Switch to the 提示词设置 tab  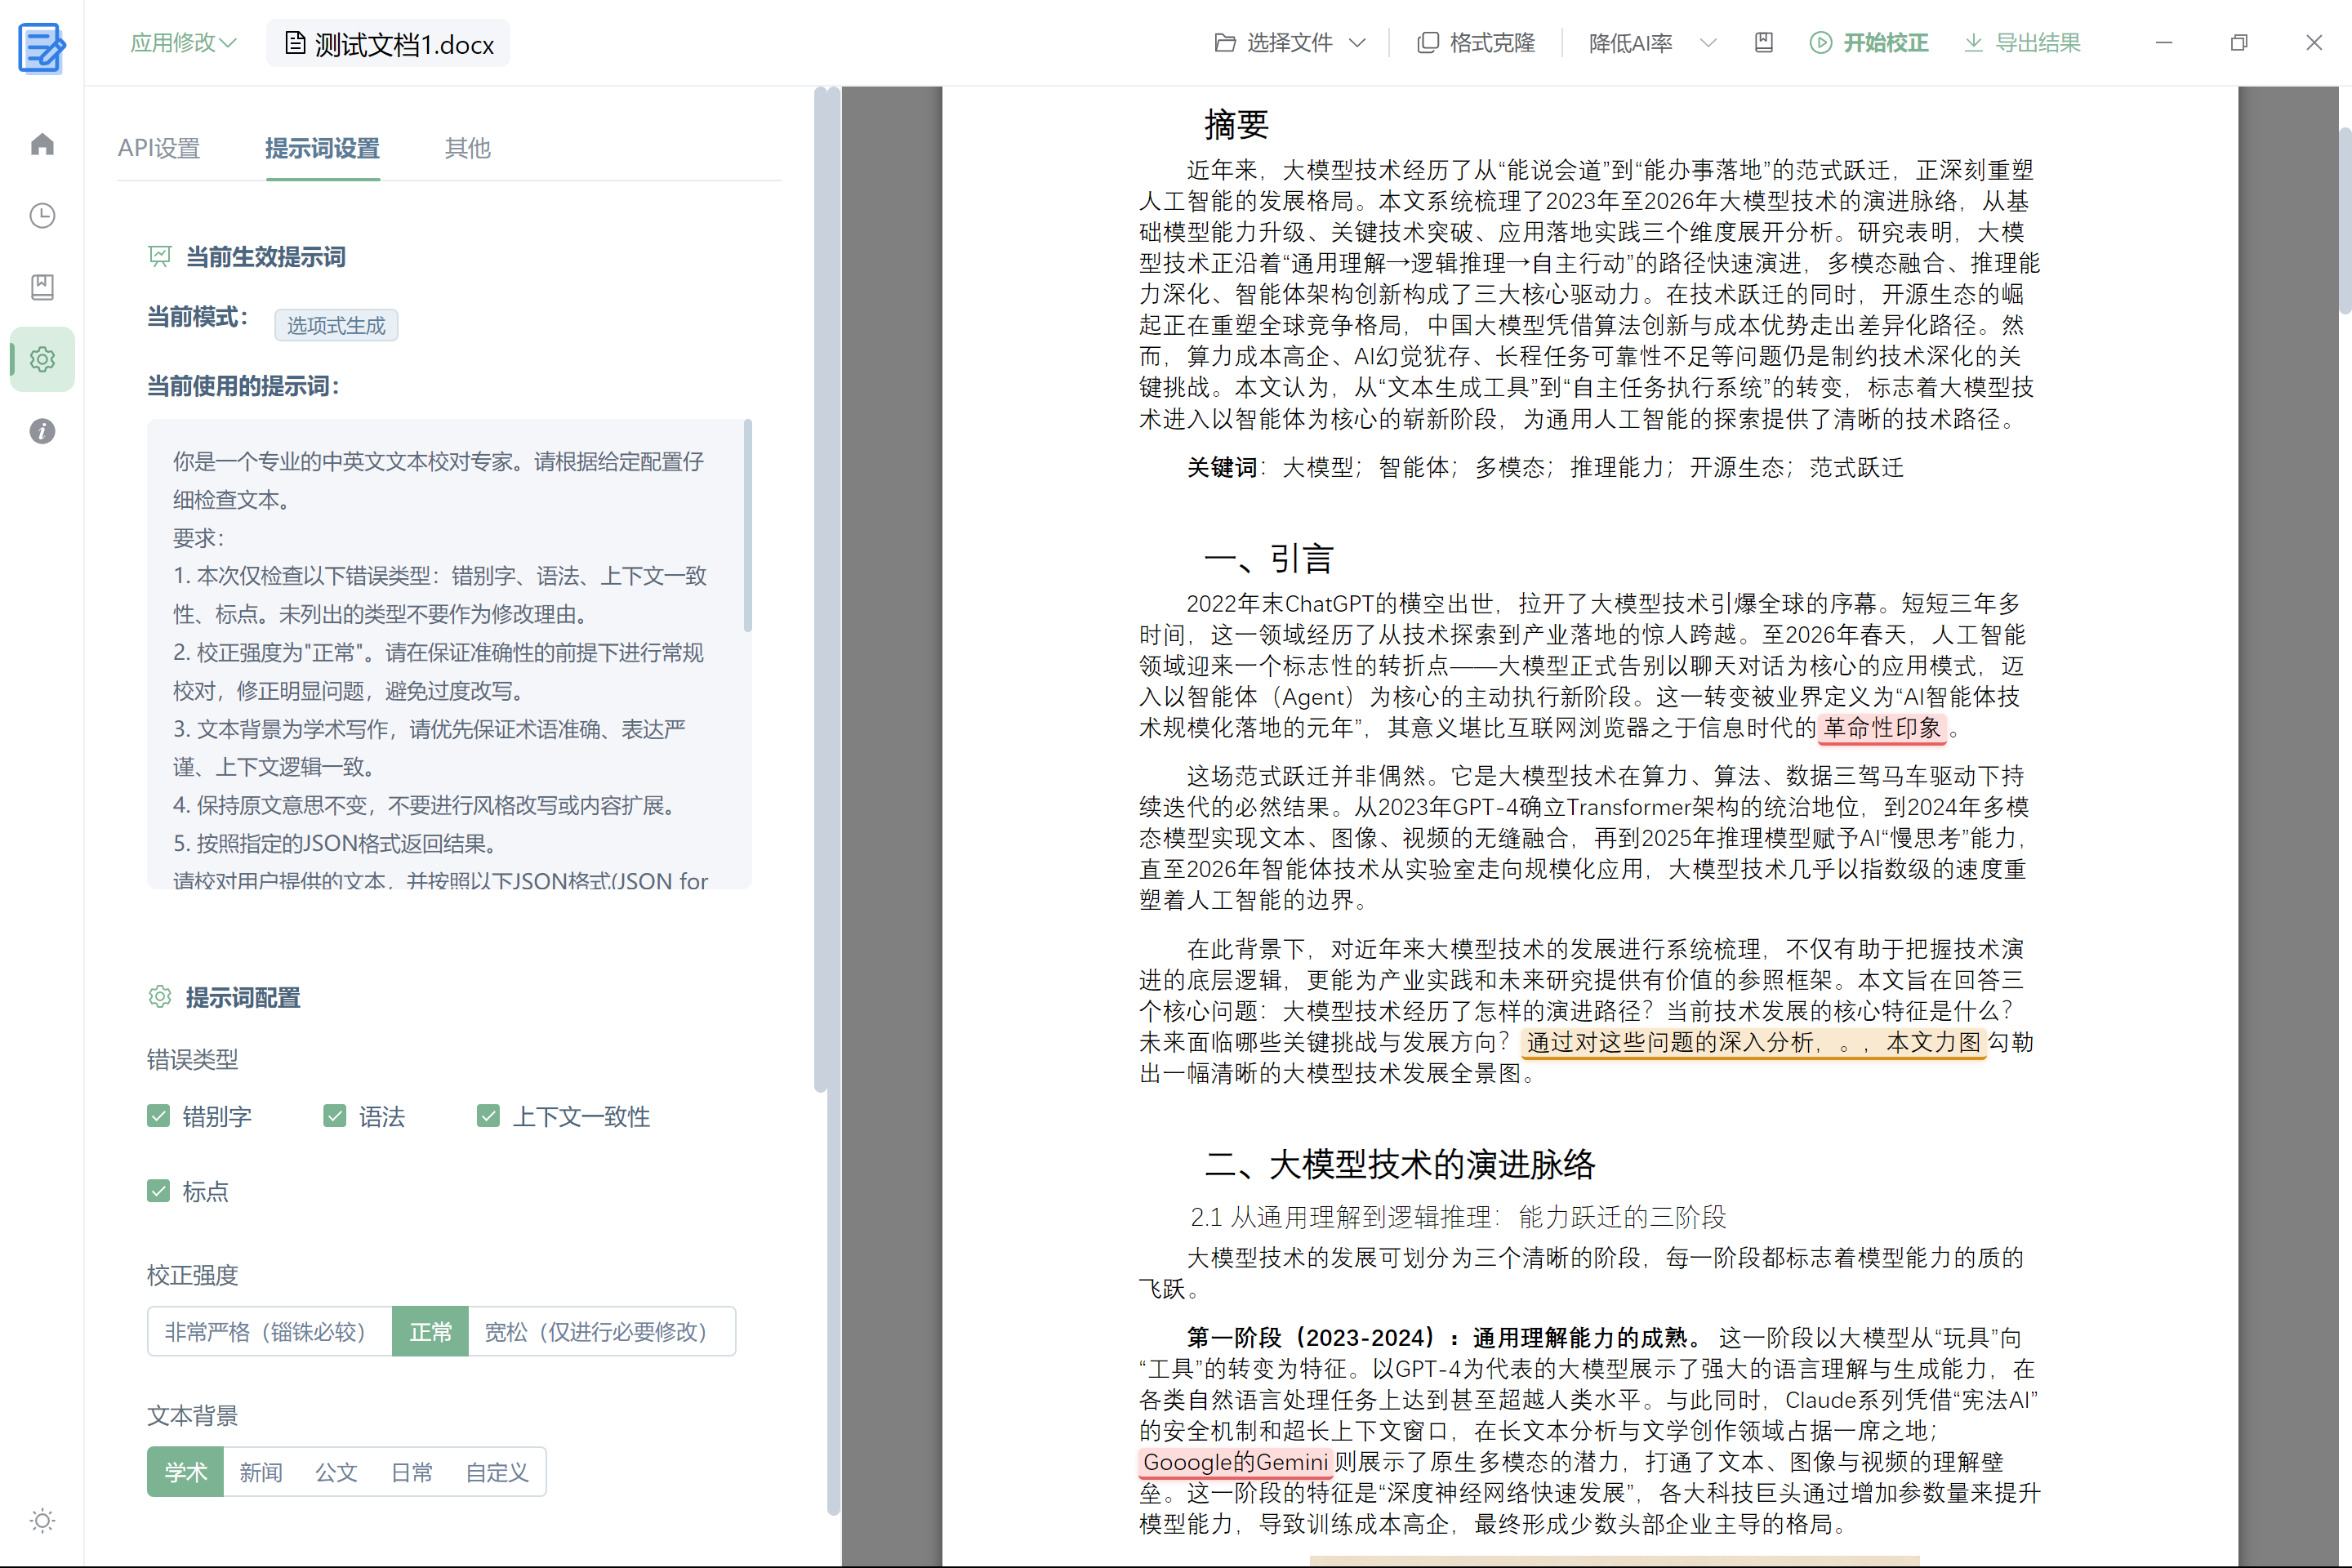coord(322,148)
